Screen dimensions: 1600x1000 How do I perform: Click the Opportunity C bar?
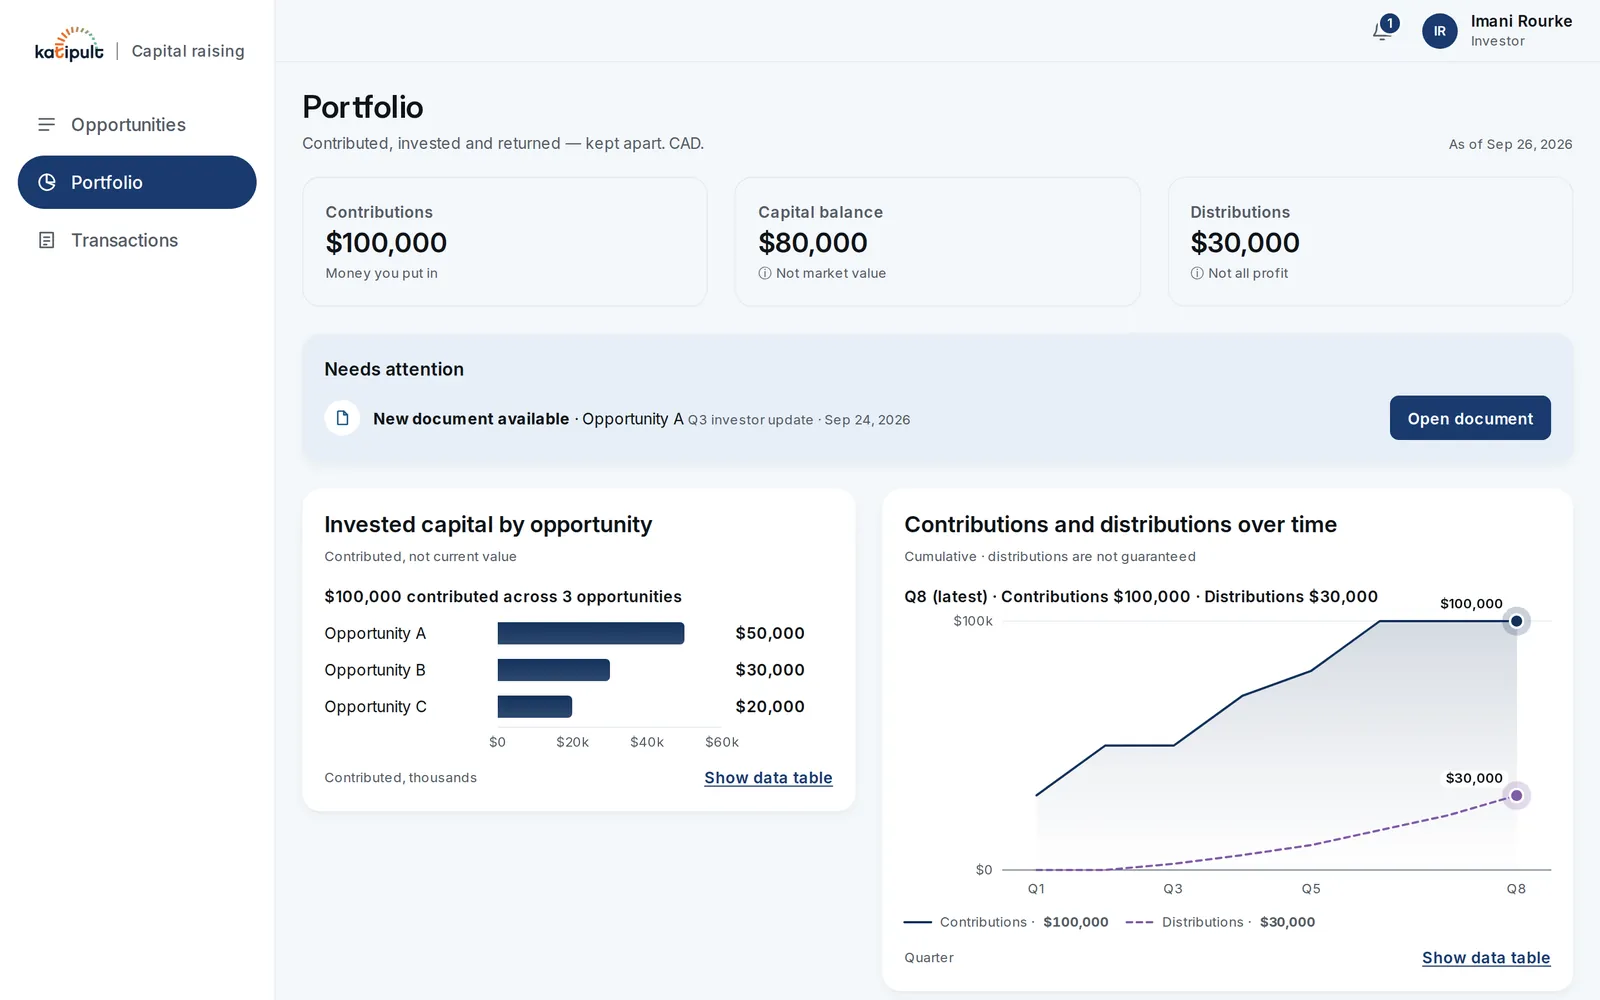coord(535,707)
